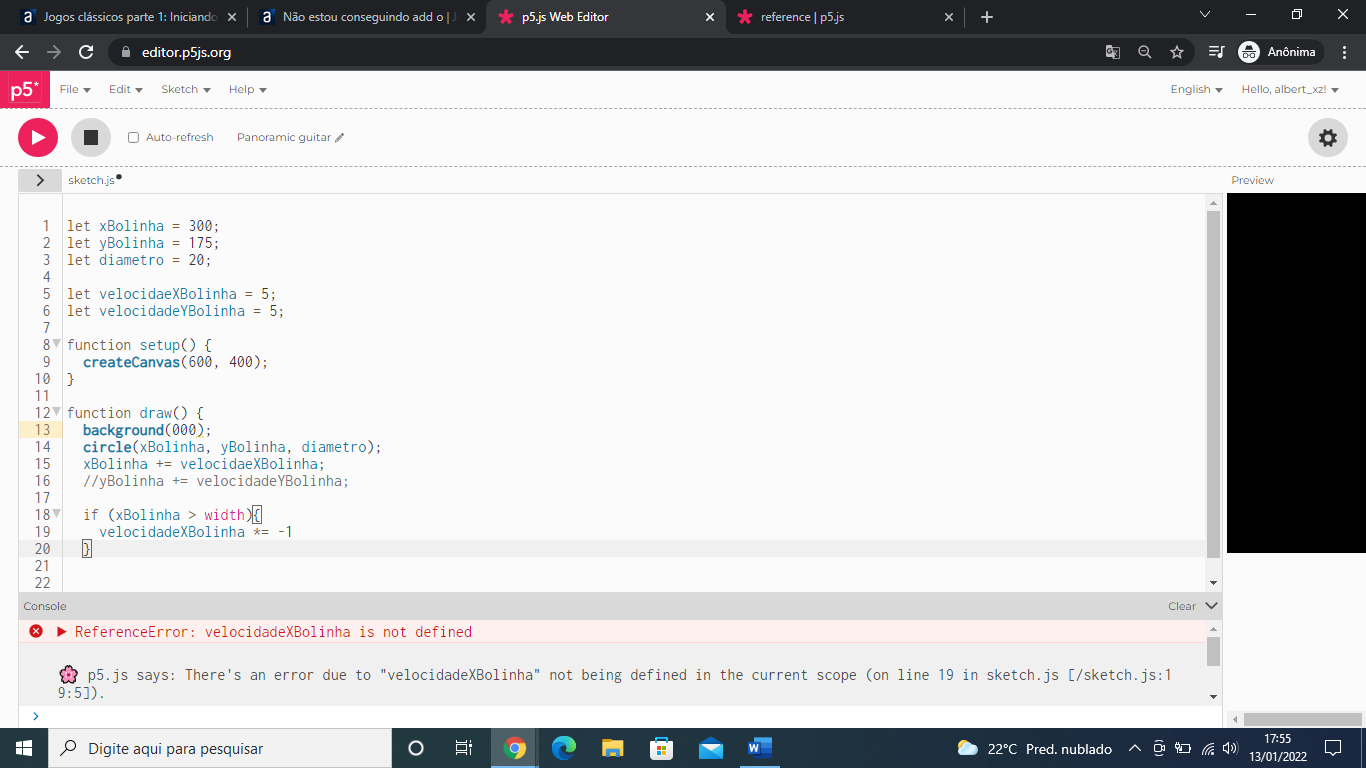
Task: Click the Wi-Fi network icon in tray
Action: coord(1208,748)
